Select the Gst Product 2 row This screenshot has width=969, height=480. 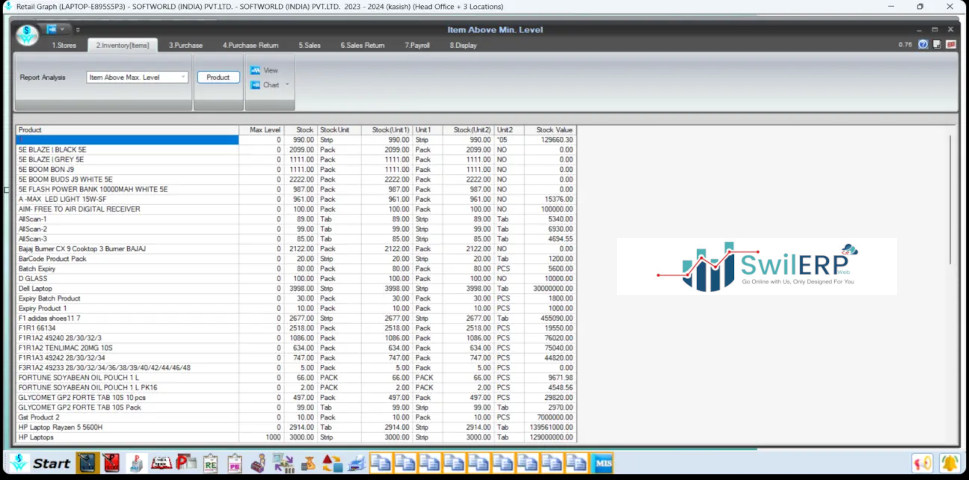point(296,418)
